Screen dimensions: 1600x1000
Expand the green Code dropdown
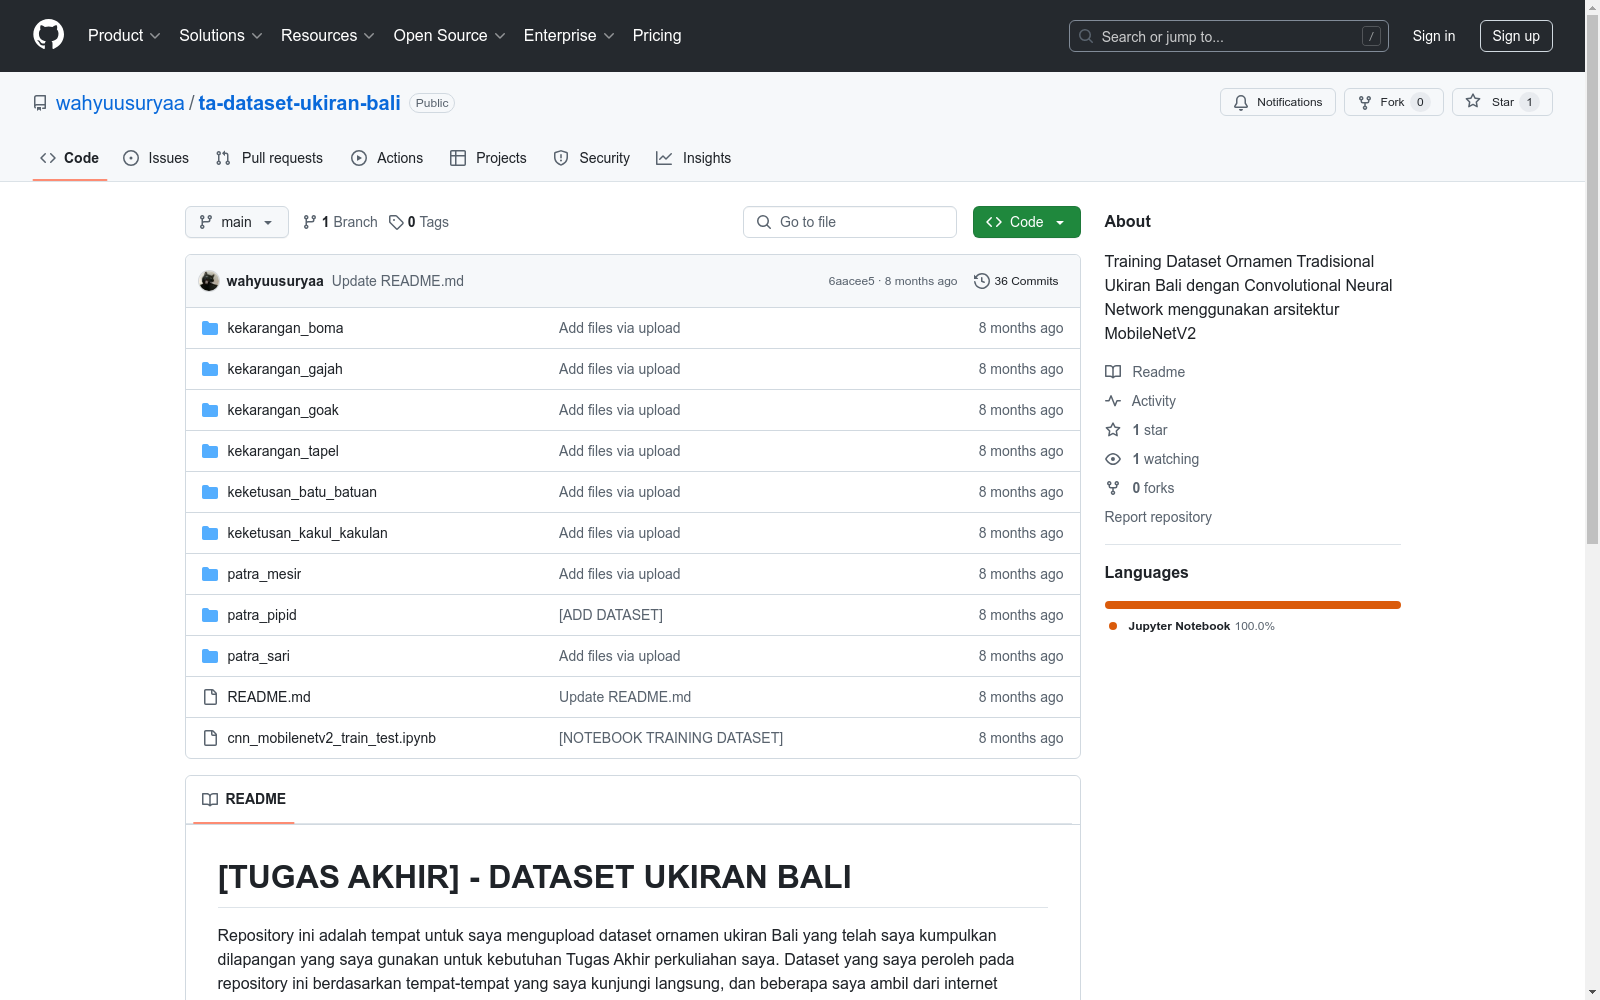[1026, 222]
